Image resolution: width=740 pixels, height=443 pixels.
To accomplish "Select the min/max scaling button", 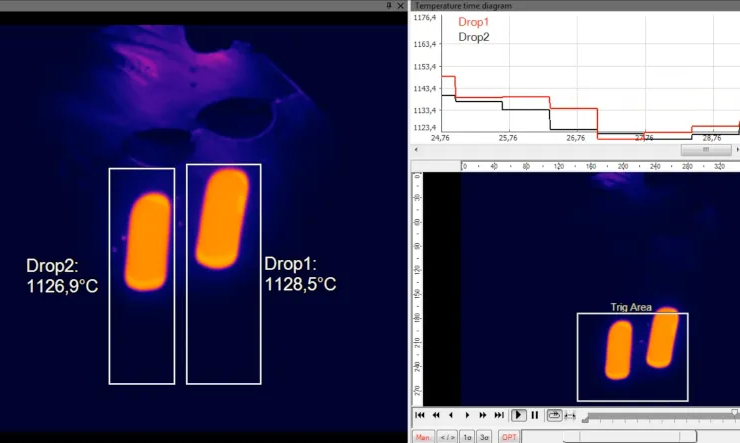I will (447, 437).
